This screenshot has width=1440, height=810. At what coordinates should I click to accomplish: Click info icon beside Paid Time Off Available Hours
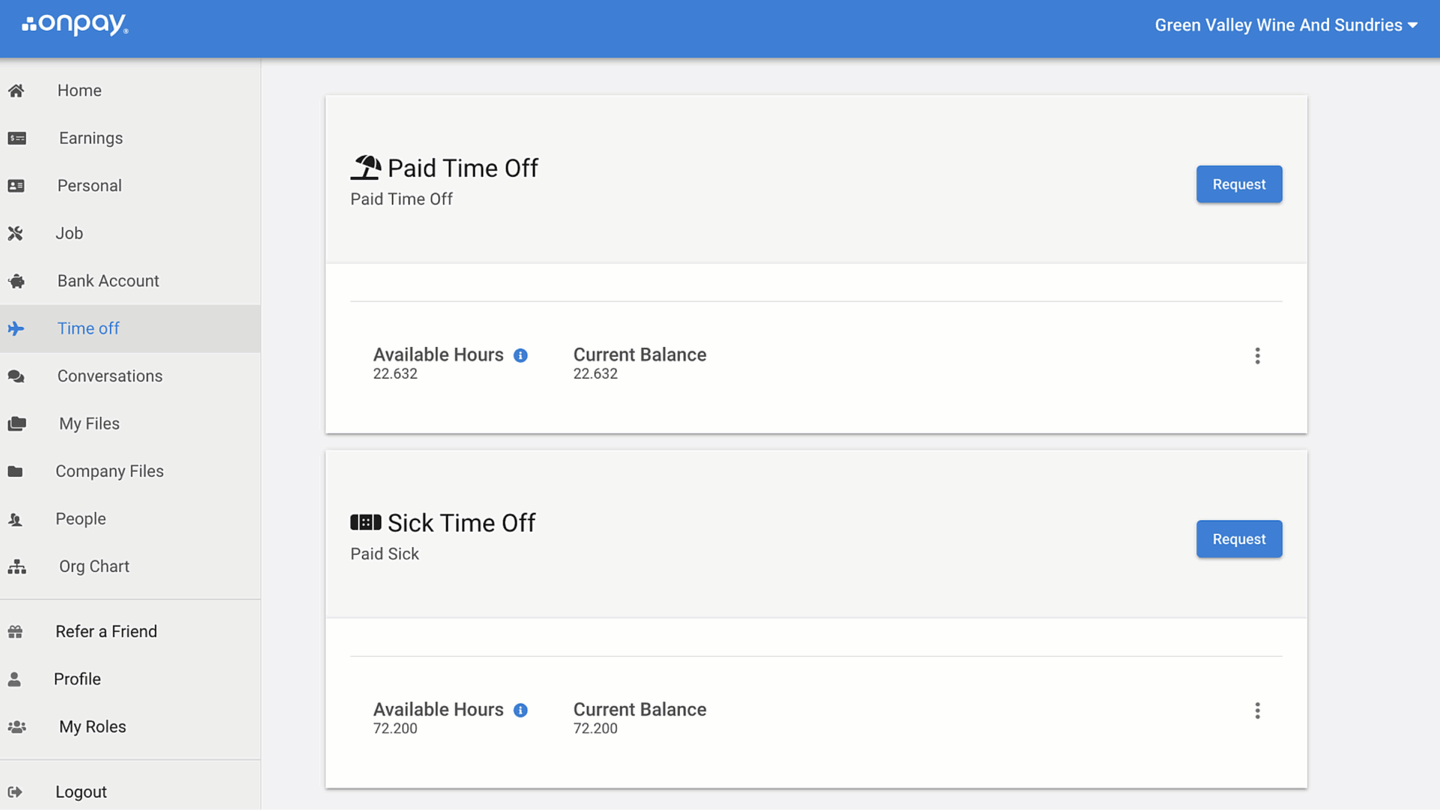[520, 355]
